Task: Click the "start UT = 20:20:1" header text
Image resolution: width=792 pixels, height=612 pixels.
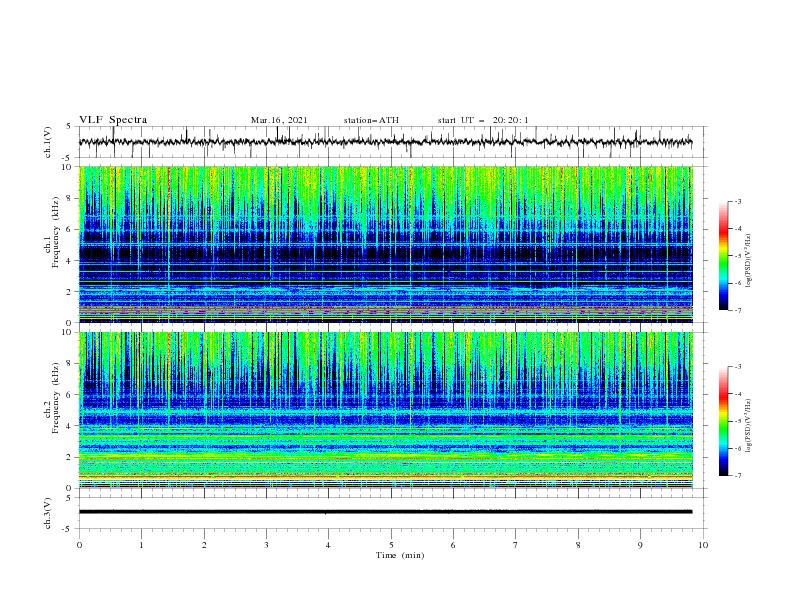Action: [x=483, y=120]
